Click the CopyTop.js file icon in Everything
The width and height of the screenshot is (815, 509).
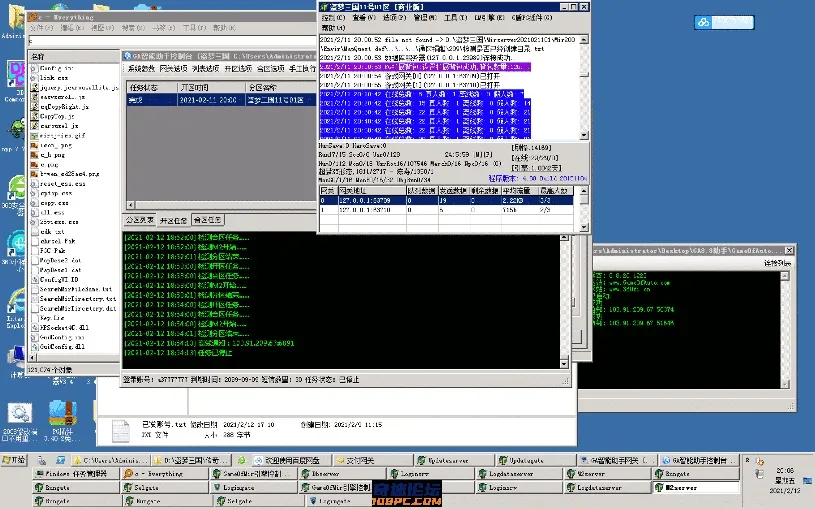(x=34, y=116)
